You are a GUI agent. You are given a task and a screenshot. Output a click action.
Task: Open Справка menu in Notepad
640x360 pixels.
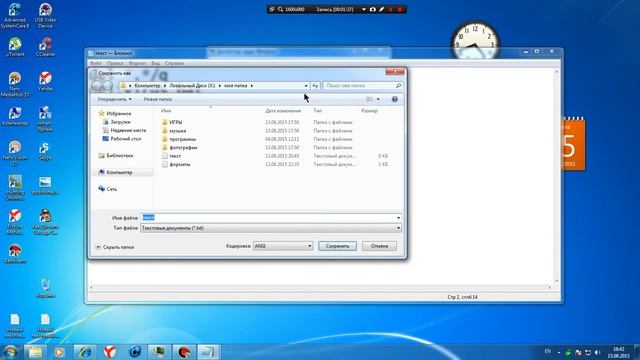click(174, 63)
